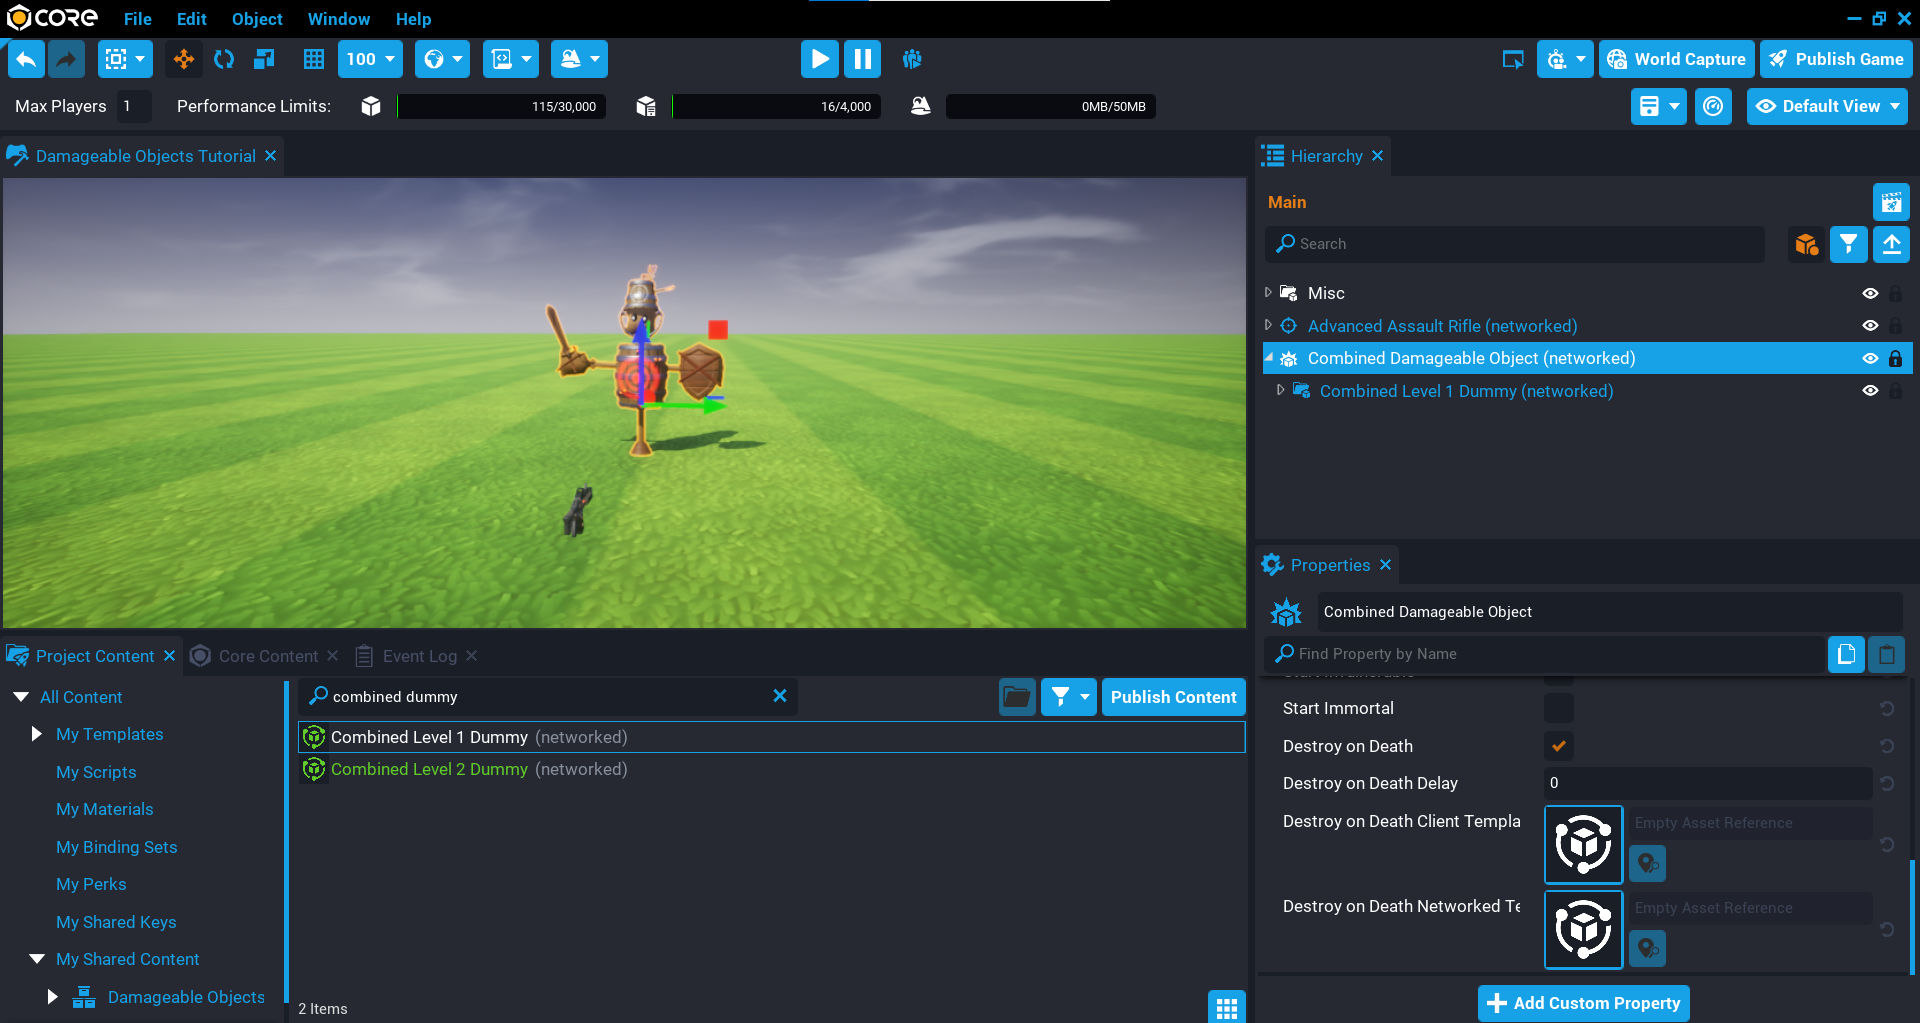Select the Scale transform tool

264,59
